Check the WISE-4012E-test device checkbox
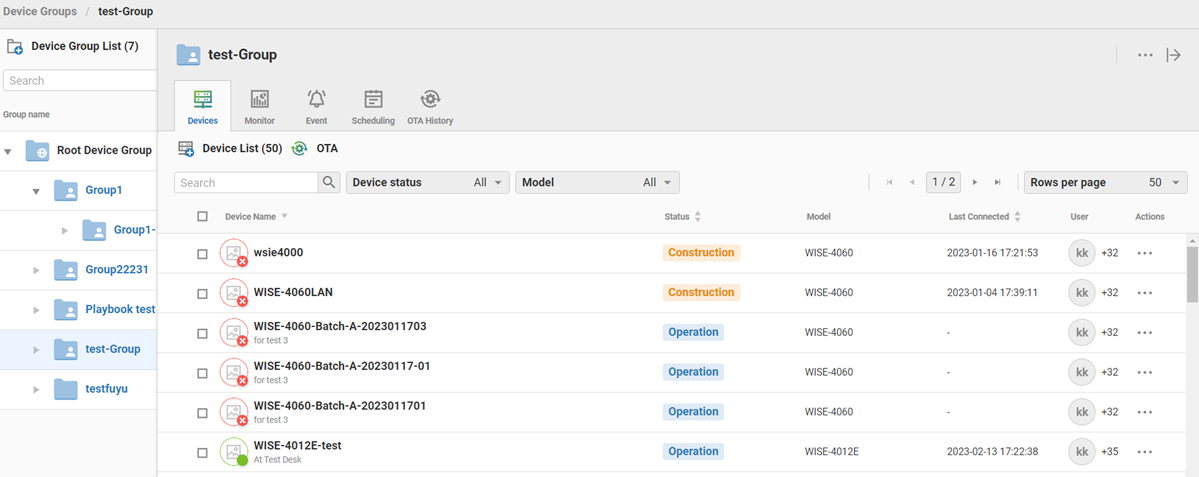The width and height of the screenshot is (1199, 477). click(x=203, y=453)
